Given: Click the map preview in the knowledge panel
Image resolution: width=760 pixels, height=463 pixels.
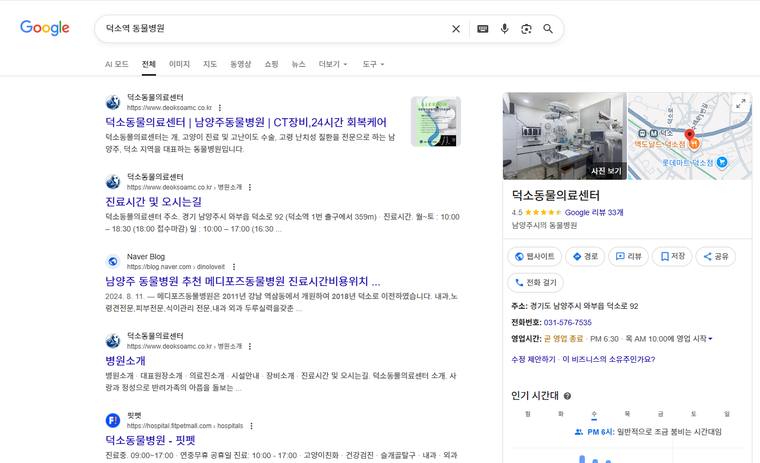Looking at the screenshot, I should [690, 136].
